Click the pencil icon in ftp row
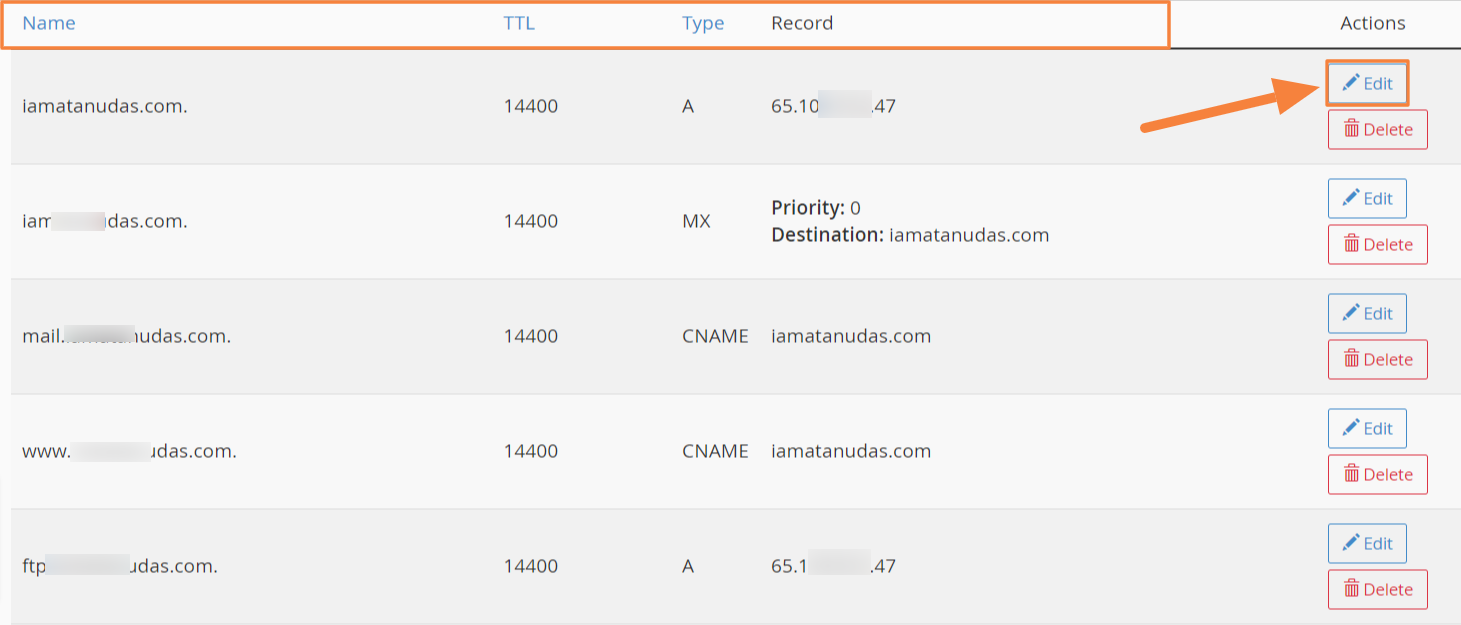This screenshot has height=625, width=1461. (x=1351, y=542)
